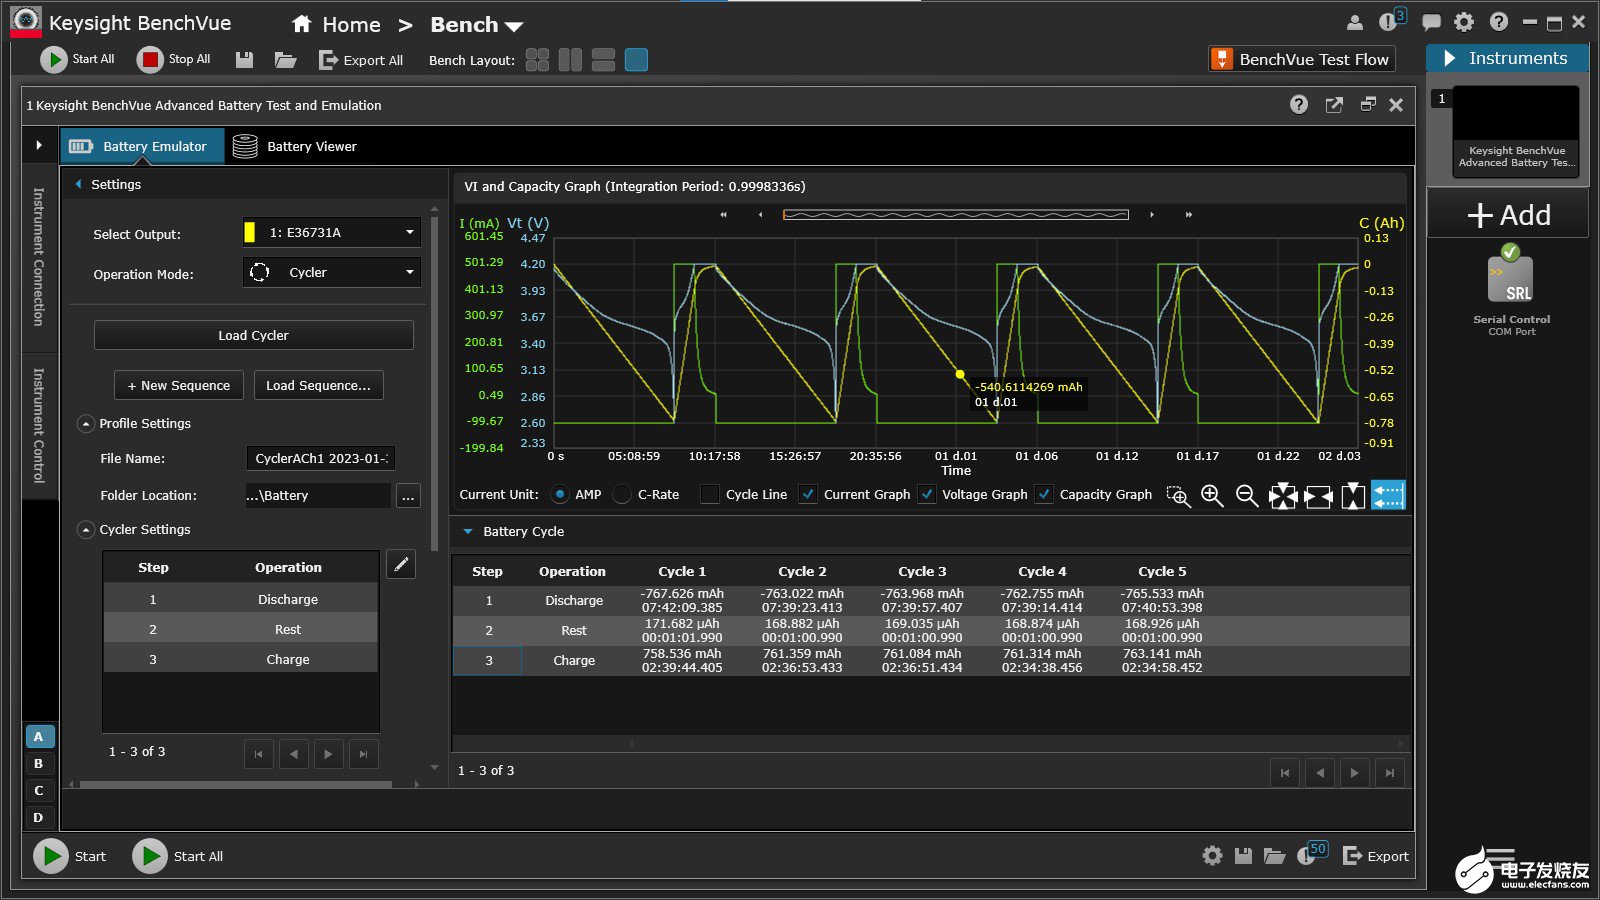Screen dimensions: 1600x900
Task: Click the zoom region magnifier icon
Action: 1179,496
